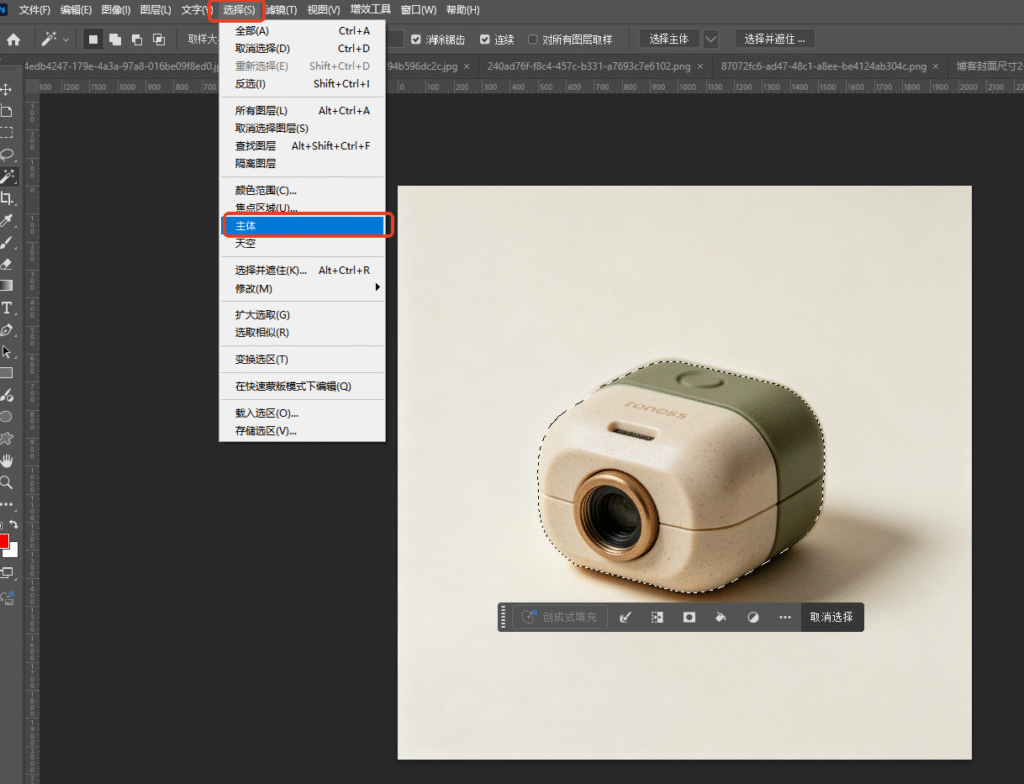Click the 选择并遮住 ... button in options bar

775,40
